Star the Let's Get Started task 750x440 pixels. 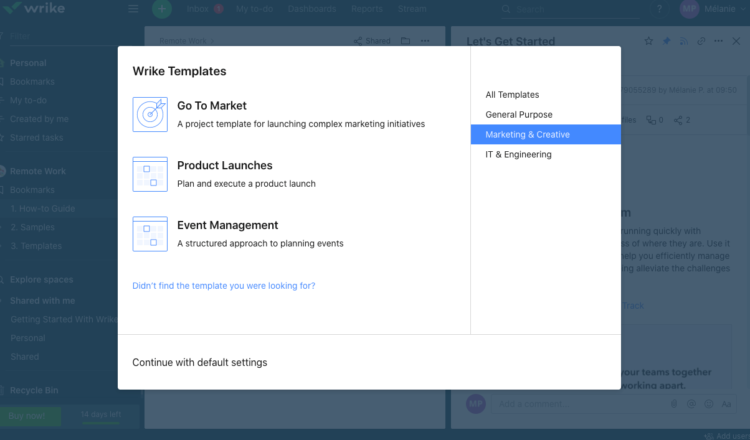(648, 42)
